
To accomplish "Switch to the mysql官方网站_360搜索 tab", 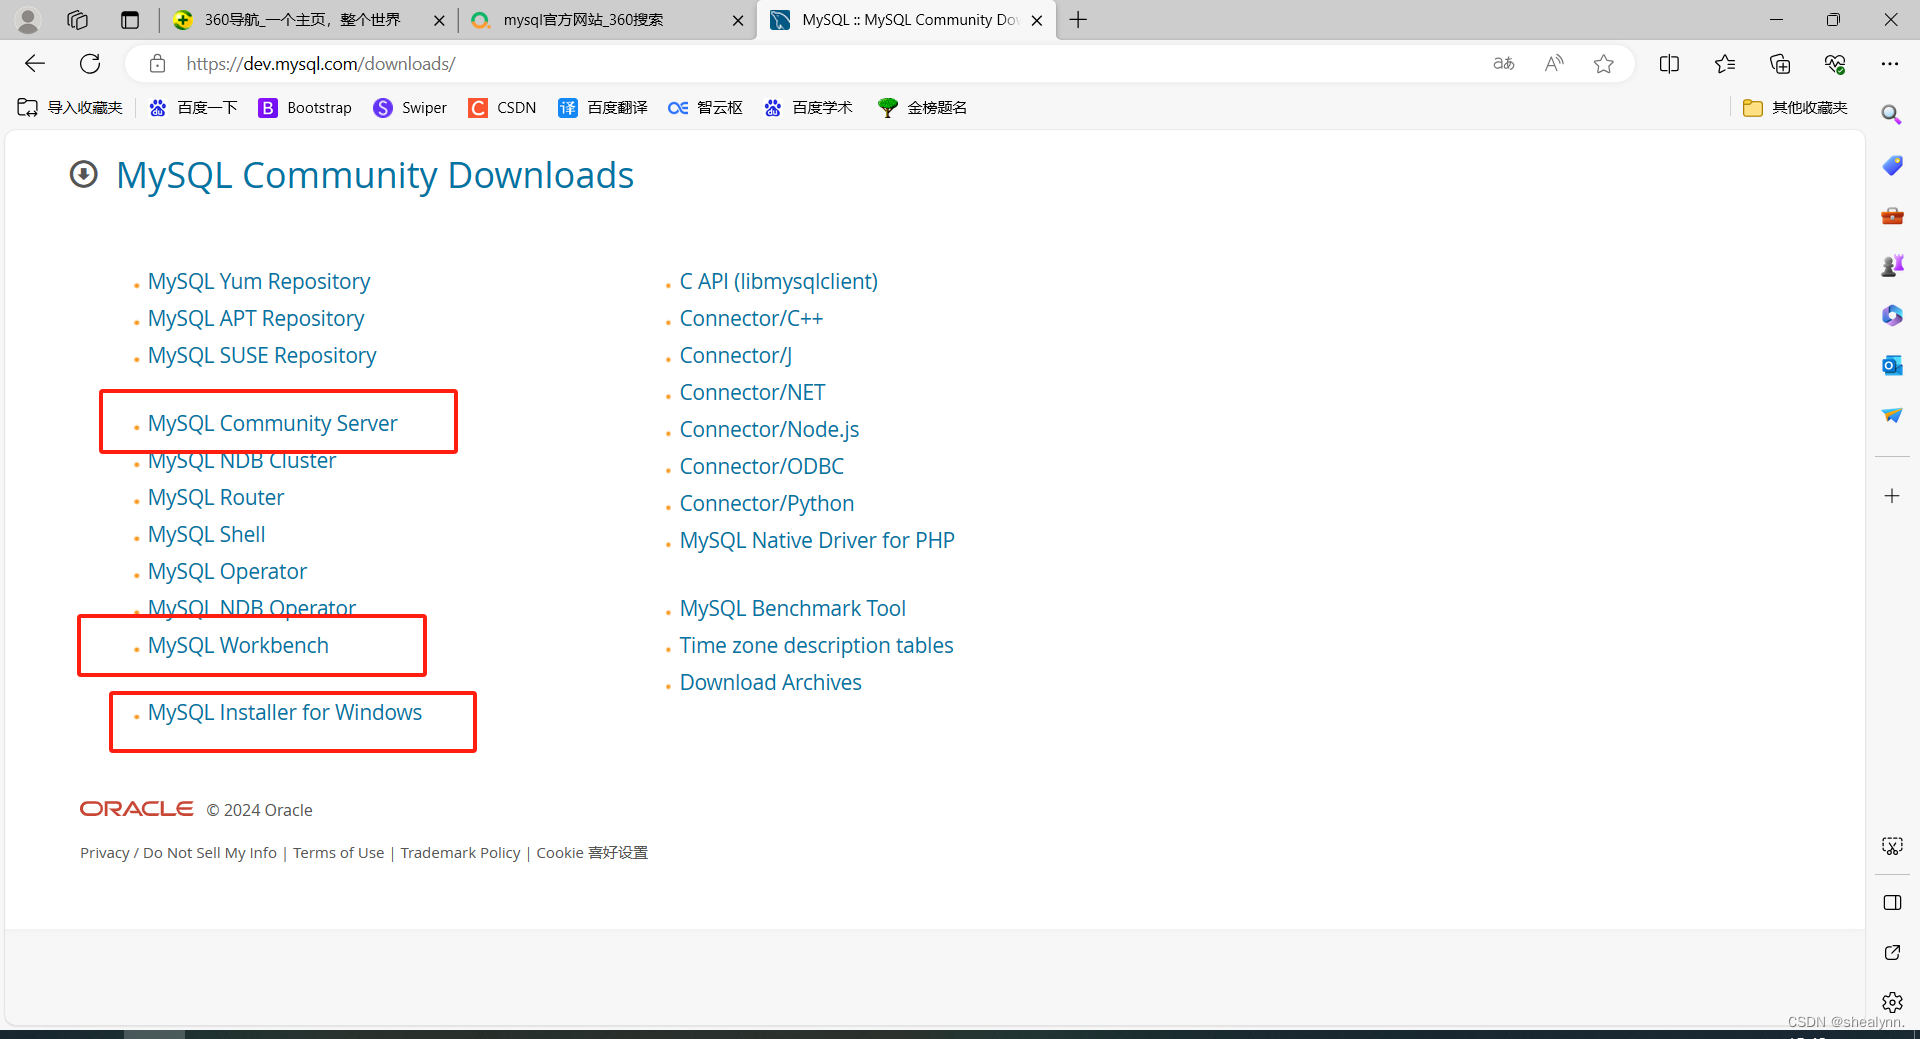I will coord(607,20).
